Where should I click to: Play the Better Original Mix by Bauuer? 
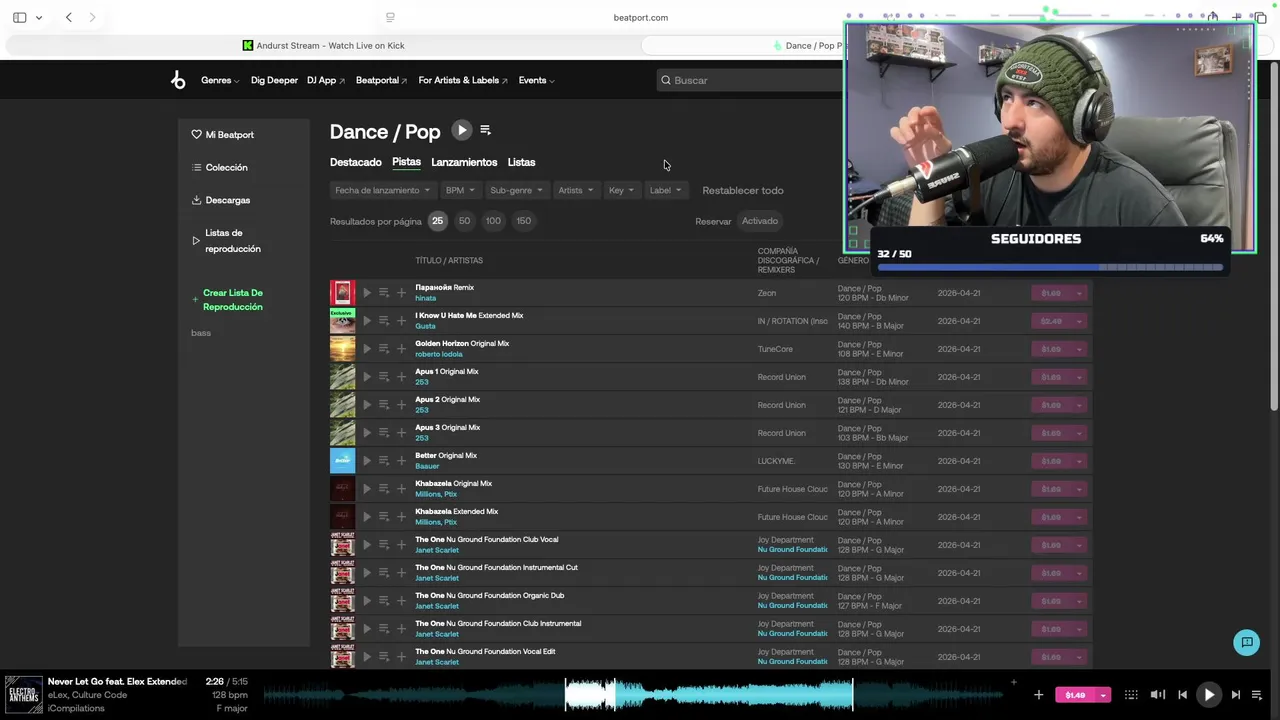366,461
